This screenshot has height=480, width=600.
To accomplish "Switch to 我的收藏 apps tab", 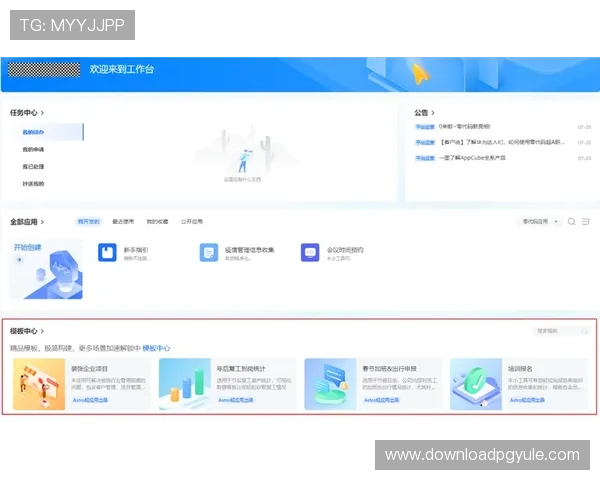I will point(158,222).
